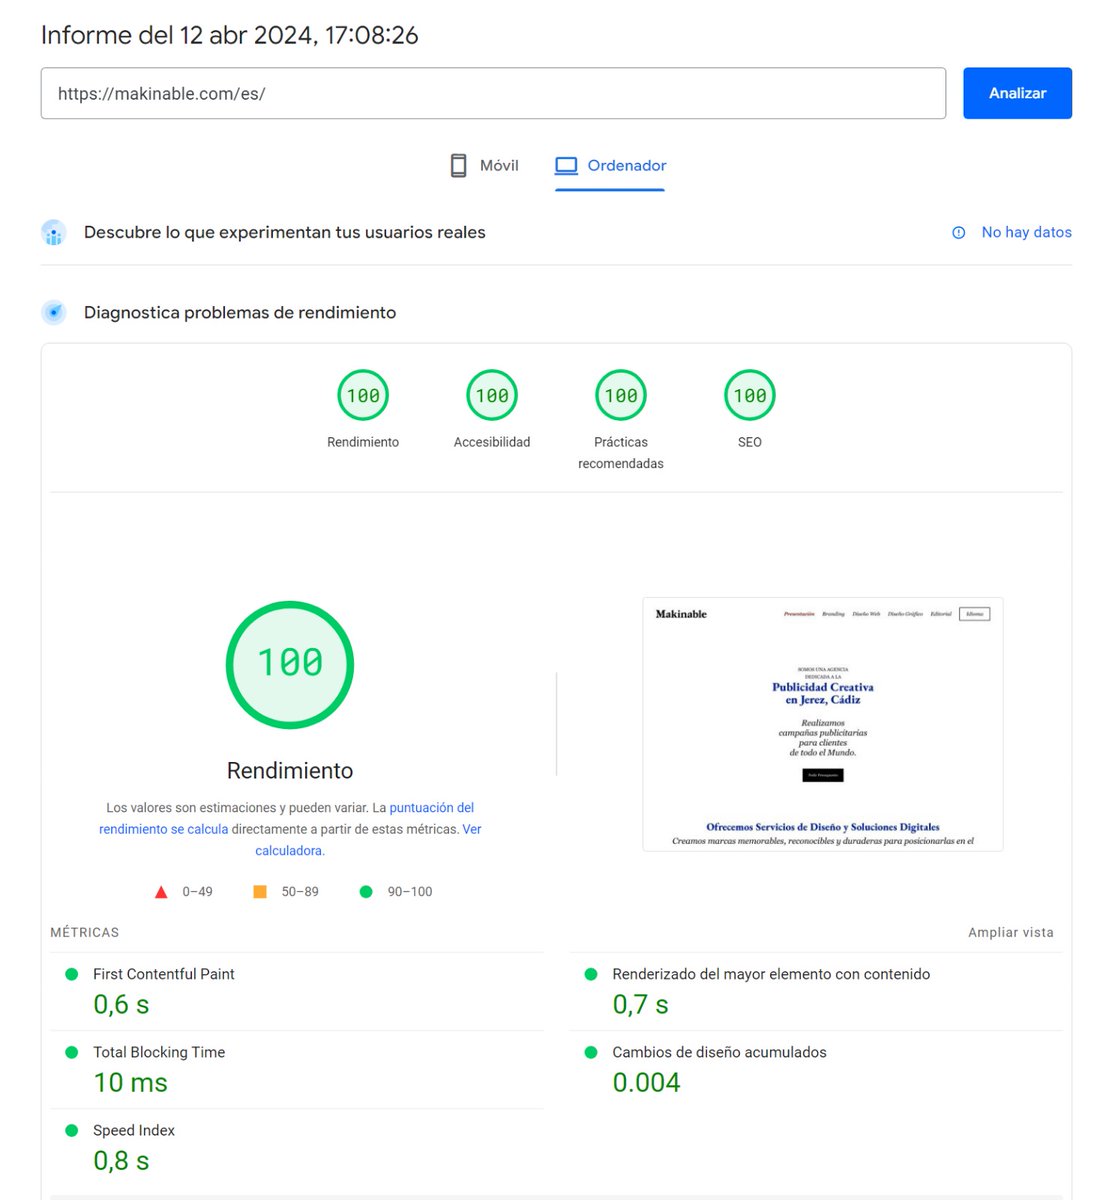
Task: Click Renderizado del mayor elemento con contenido
Action: point(771,974)
